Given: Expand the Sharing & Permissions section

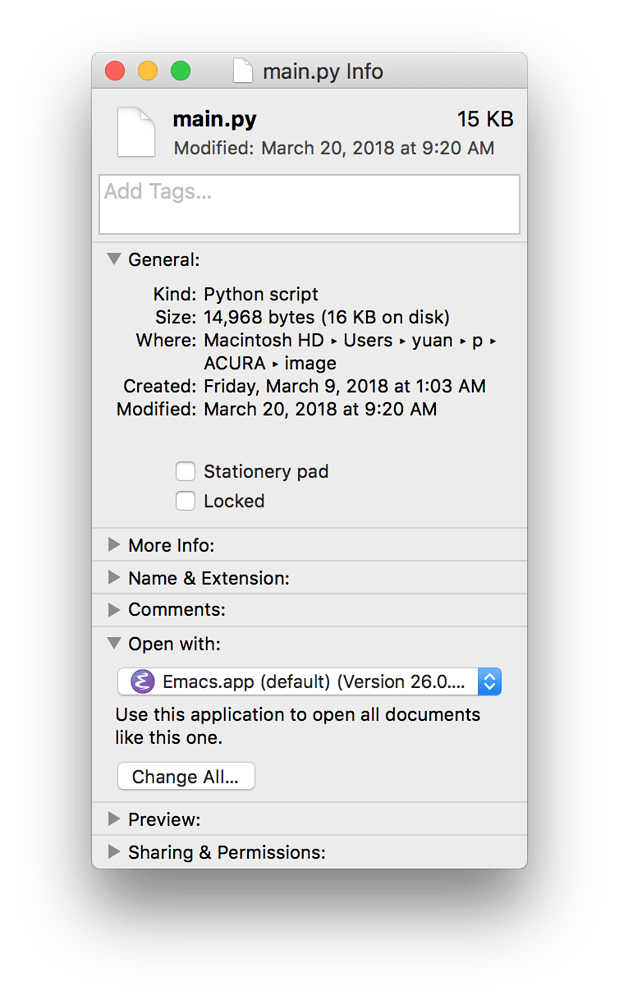Looking at the screenshot, I should (113, 852).
